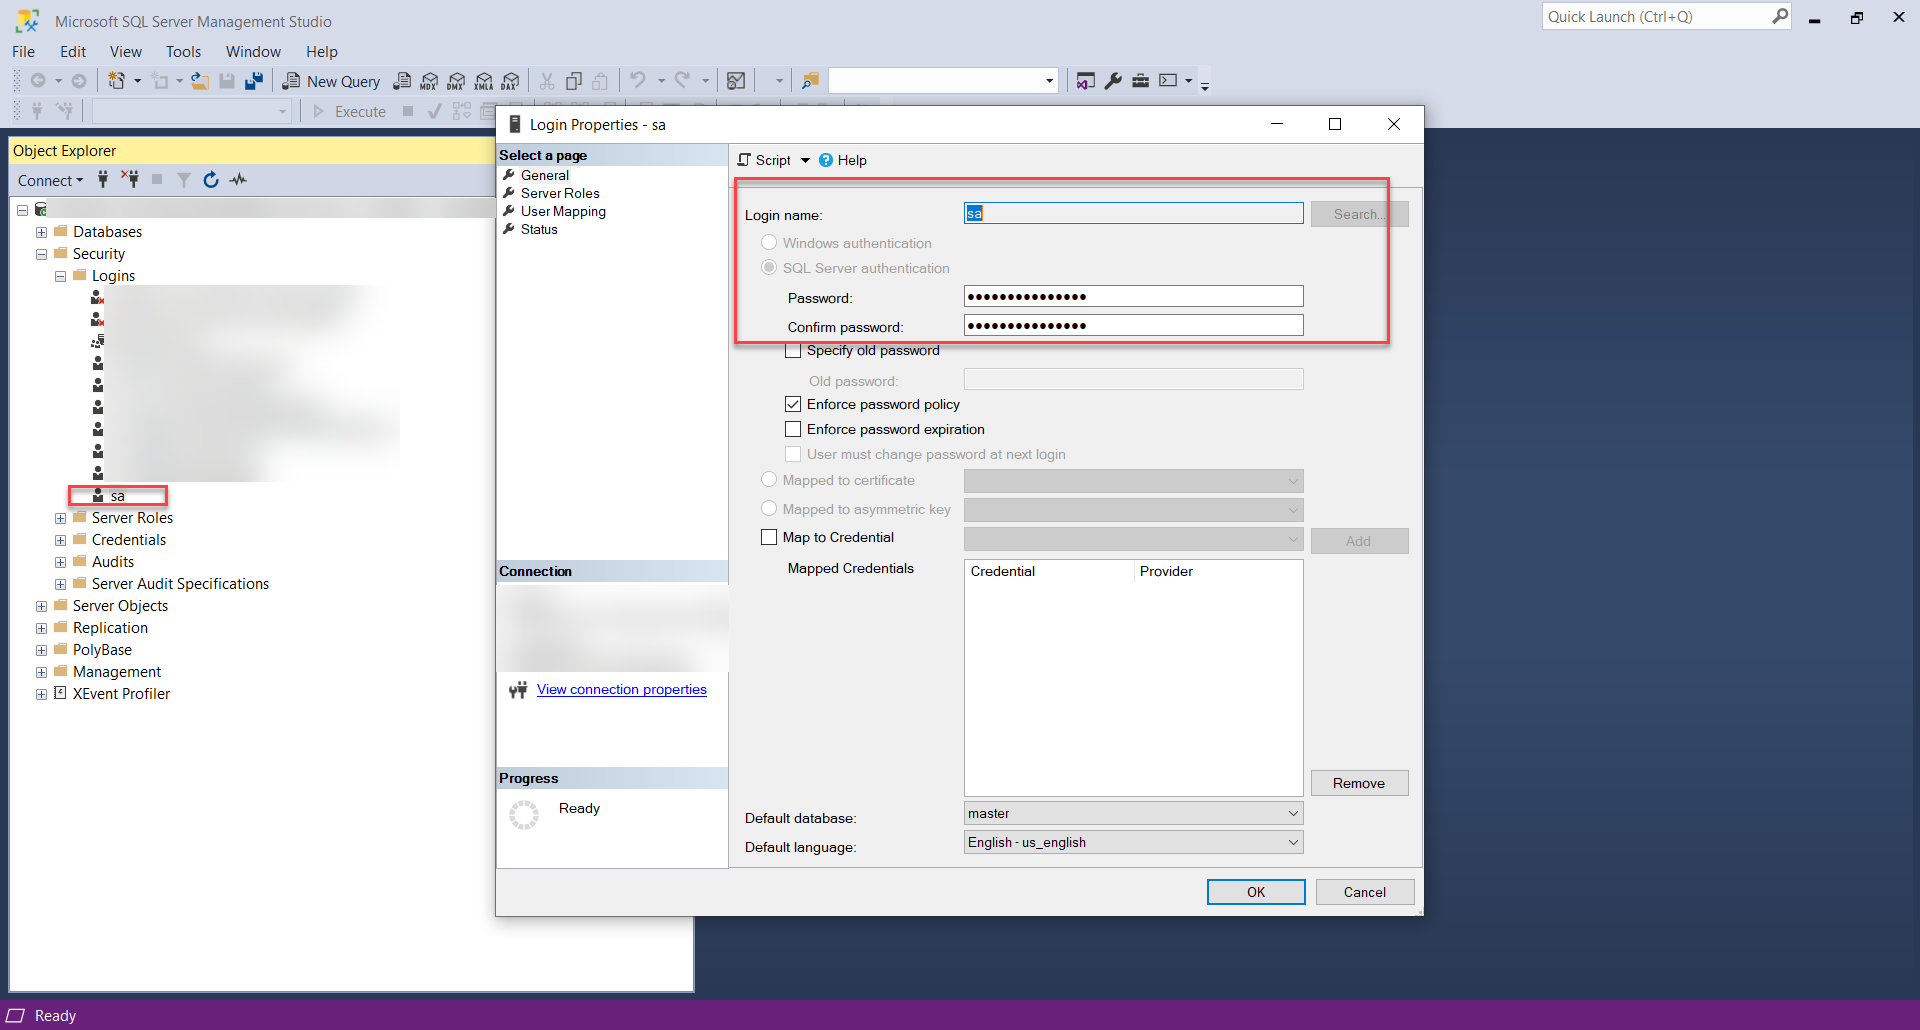Image resolution: width=1920 pixels, height=1030 pixels.
Task: Expand the Server Roles folder node
Action: [x=61, y=518]
